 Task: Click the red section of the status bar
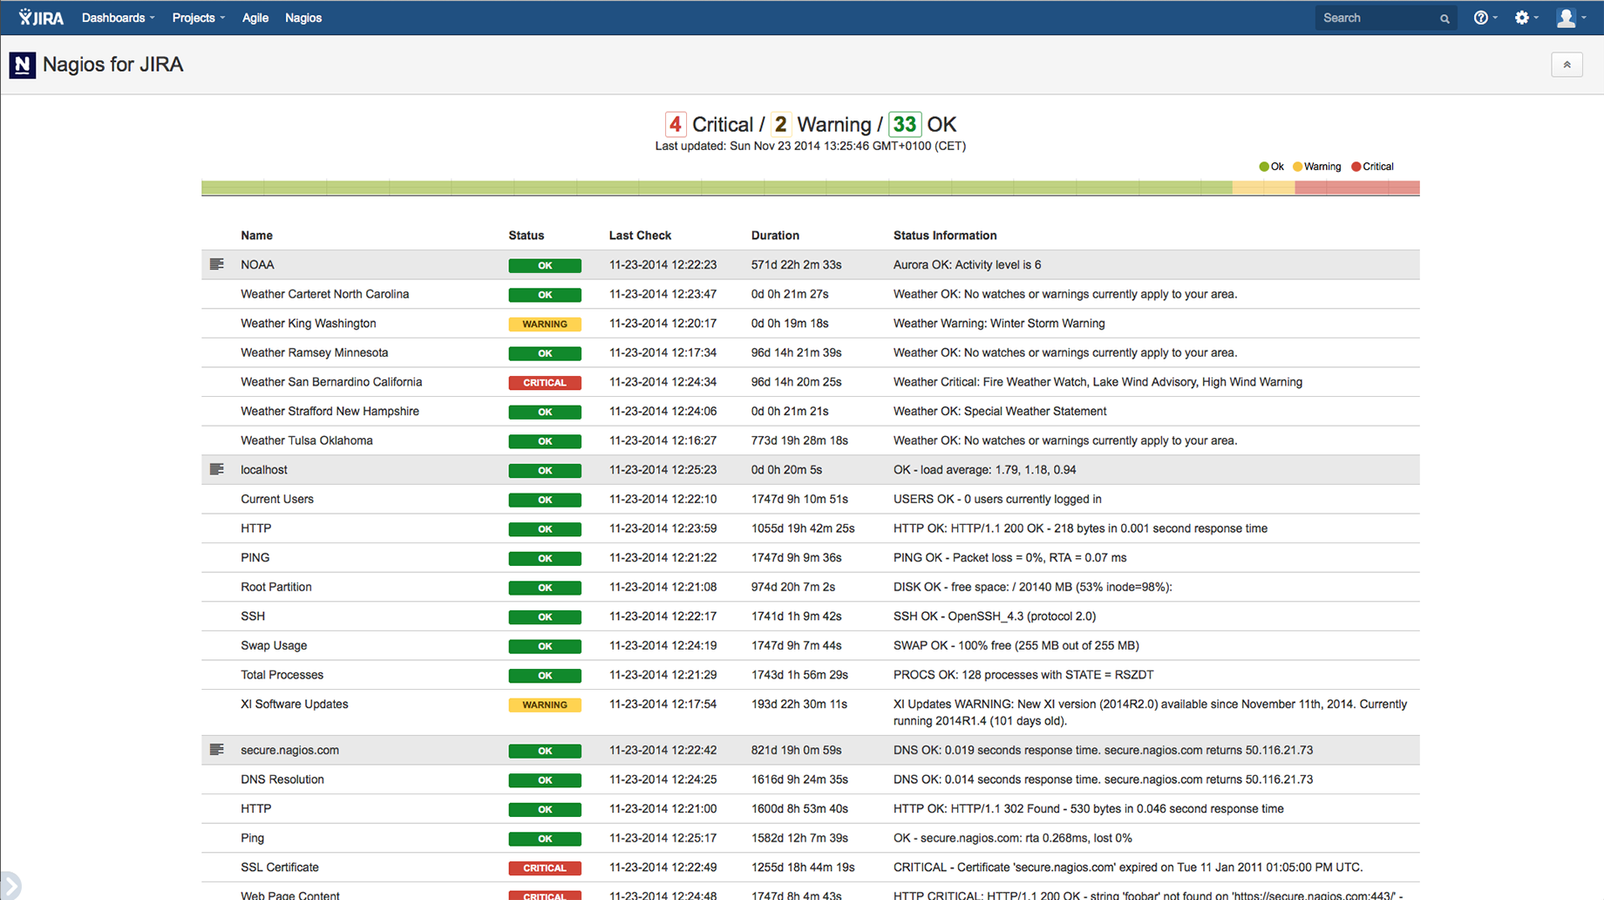pos(1357,188)
